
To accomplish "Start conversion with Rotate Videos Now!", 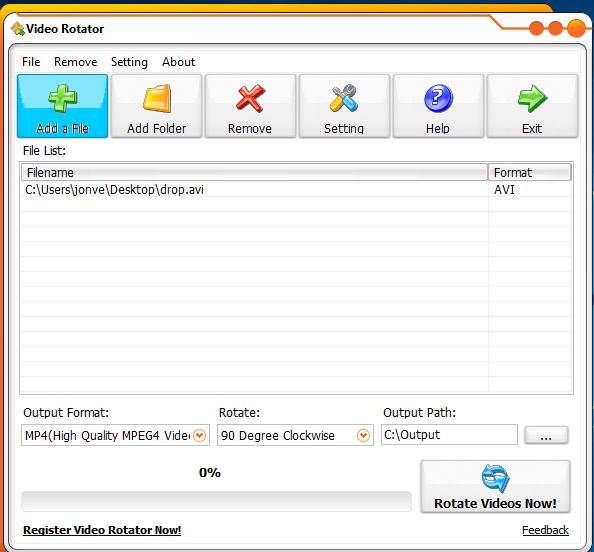I will coord(495,487).
